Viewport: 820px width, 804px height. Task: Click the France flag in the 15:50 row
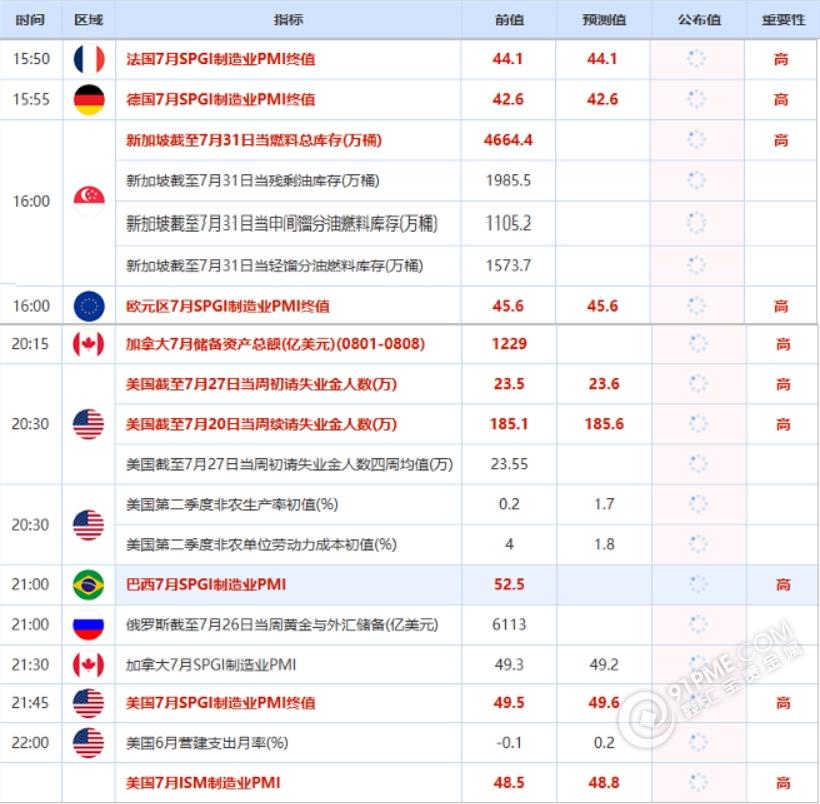point(89,59)
